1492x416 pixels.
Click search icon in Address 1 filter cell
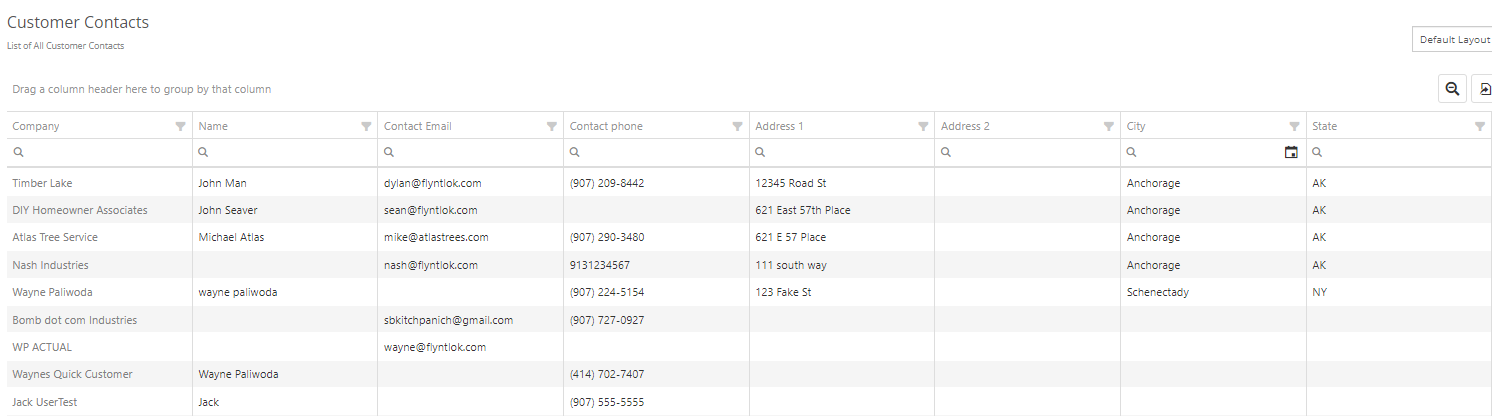point(760,153)
